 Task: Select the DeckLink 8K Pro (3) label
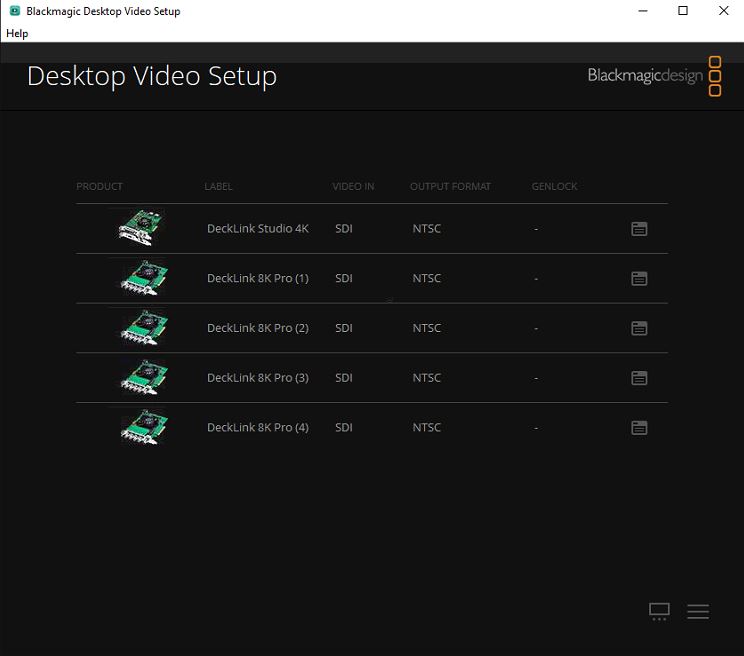point(258,378)
